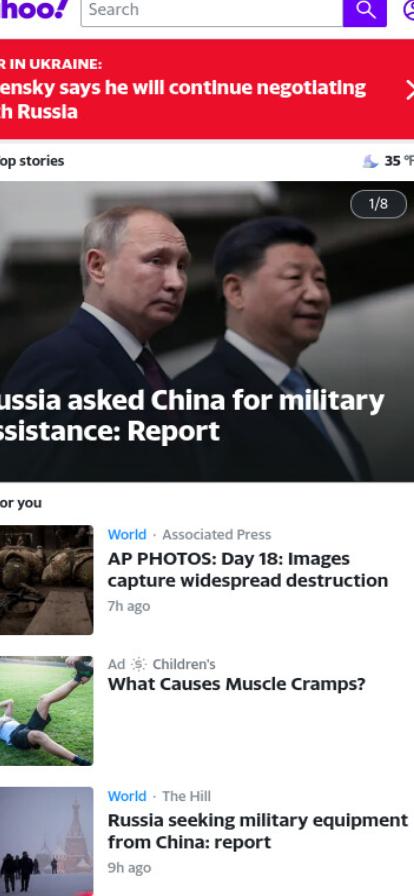Open Zelensky negotiating with Russia headline
414x896 pixels.
tap(183, 99)
